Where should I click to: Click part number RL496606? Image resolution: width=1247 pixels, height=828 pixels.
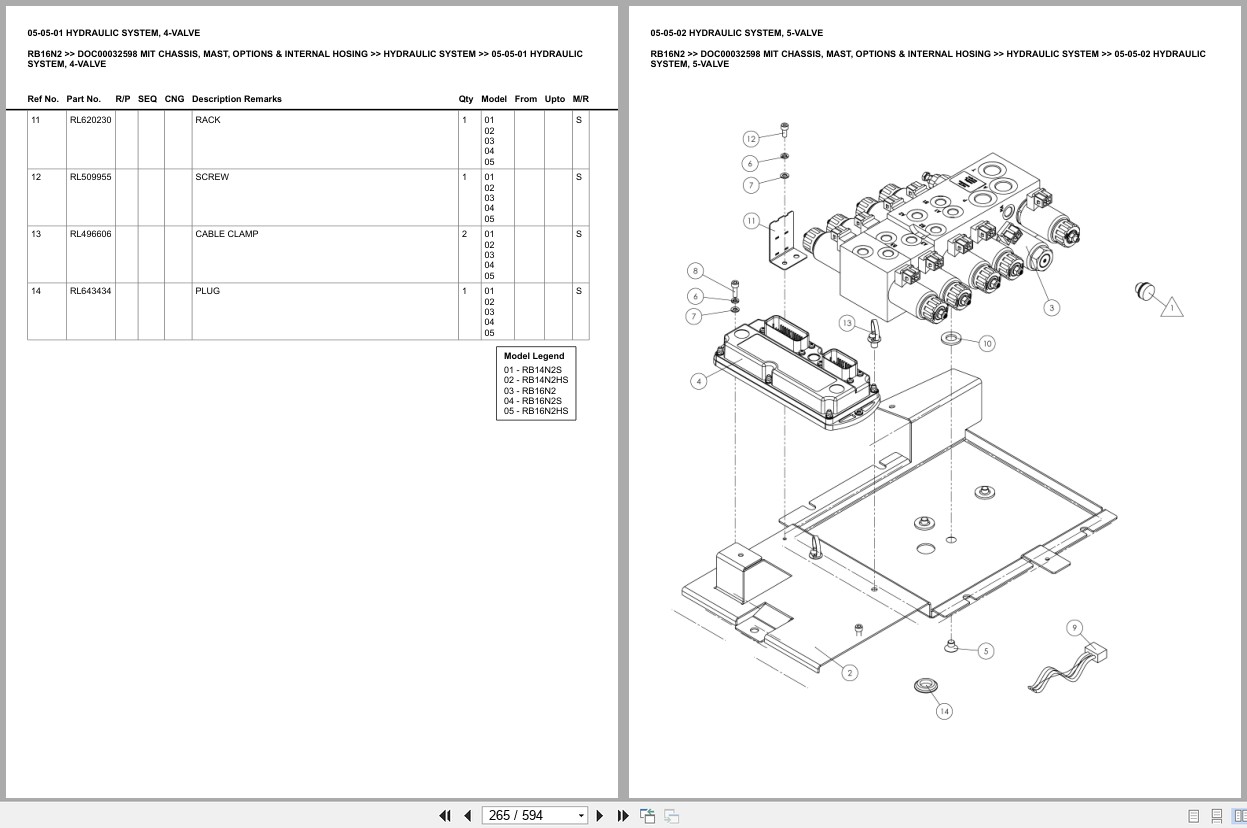pyautogui.click(x=90, y=234)
